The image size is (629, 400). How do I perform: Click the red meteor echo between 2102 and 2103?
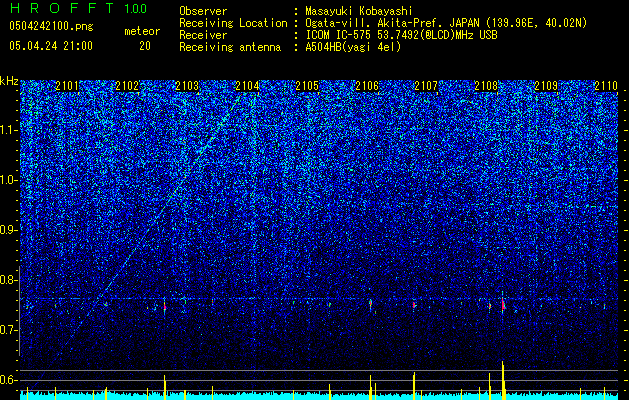pos(165,307)
